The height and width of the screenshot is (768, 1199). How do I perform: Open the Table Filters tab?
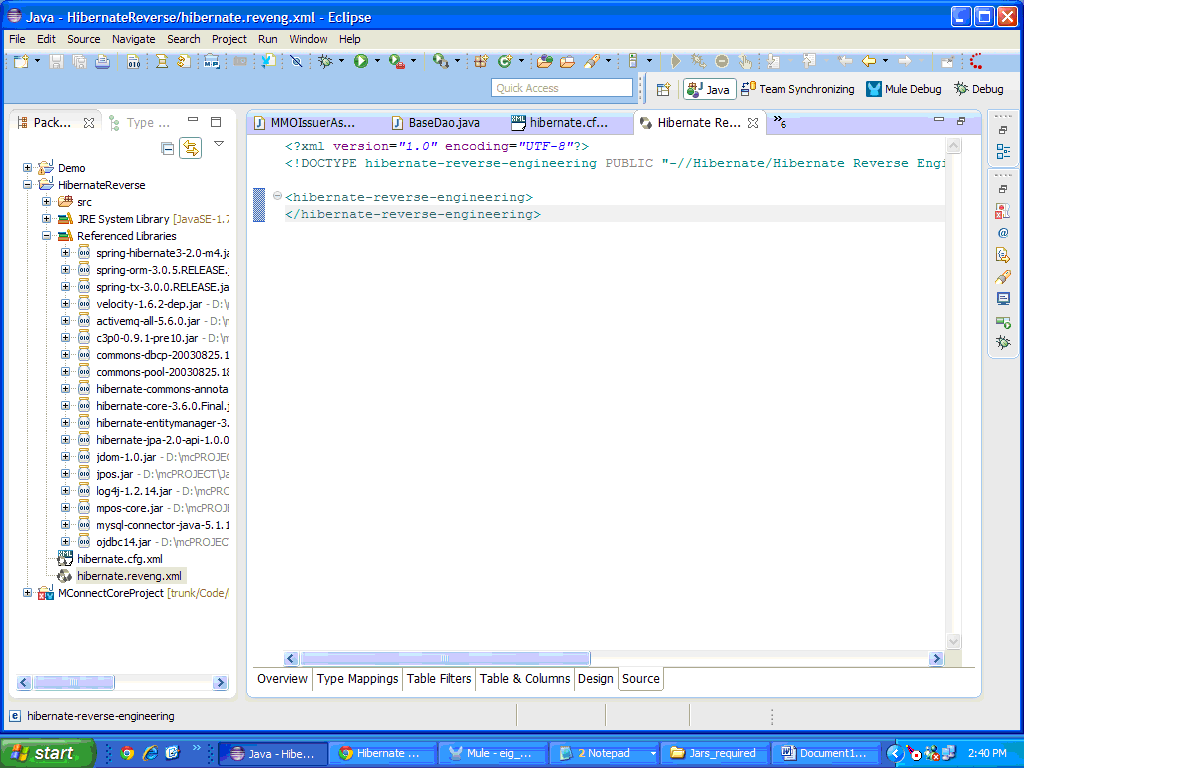click(439, 679)
